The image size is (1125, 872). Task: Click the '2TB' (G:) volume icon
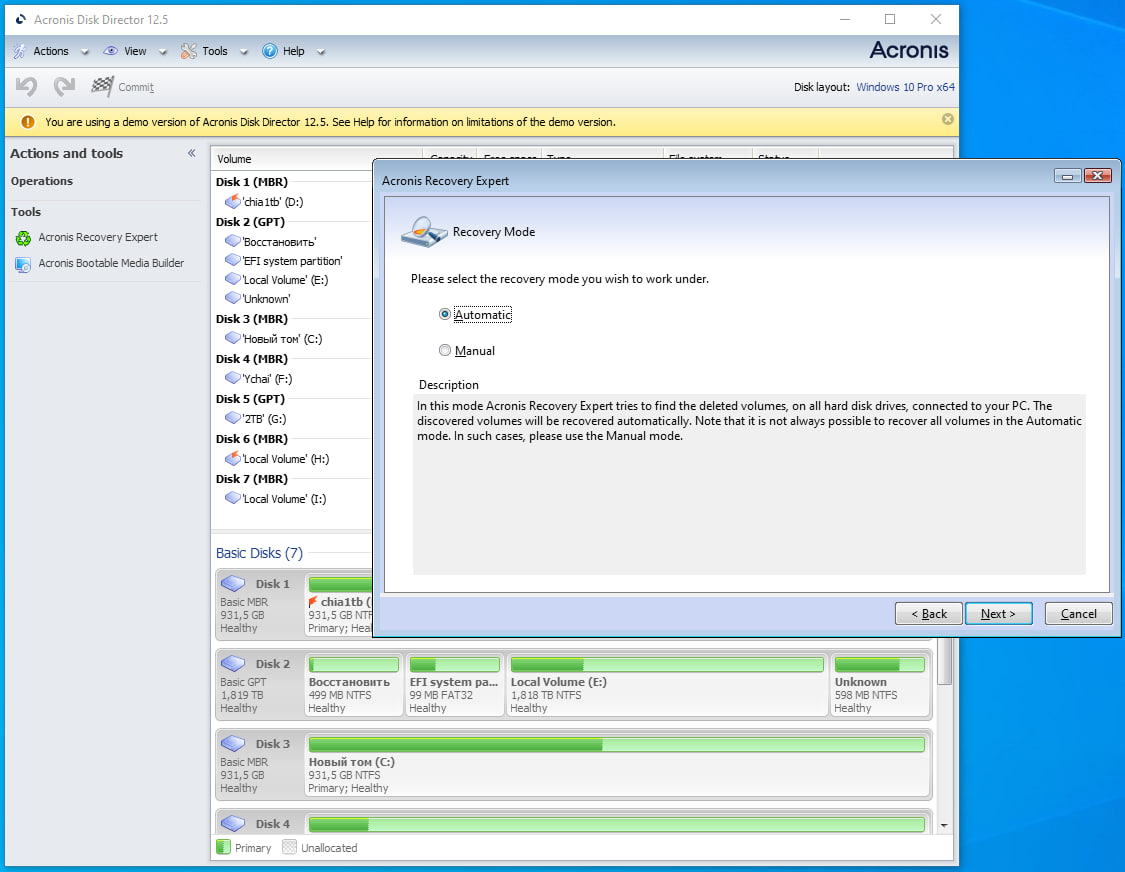[x=232, y=418]
